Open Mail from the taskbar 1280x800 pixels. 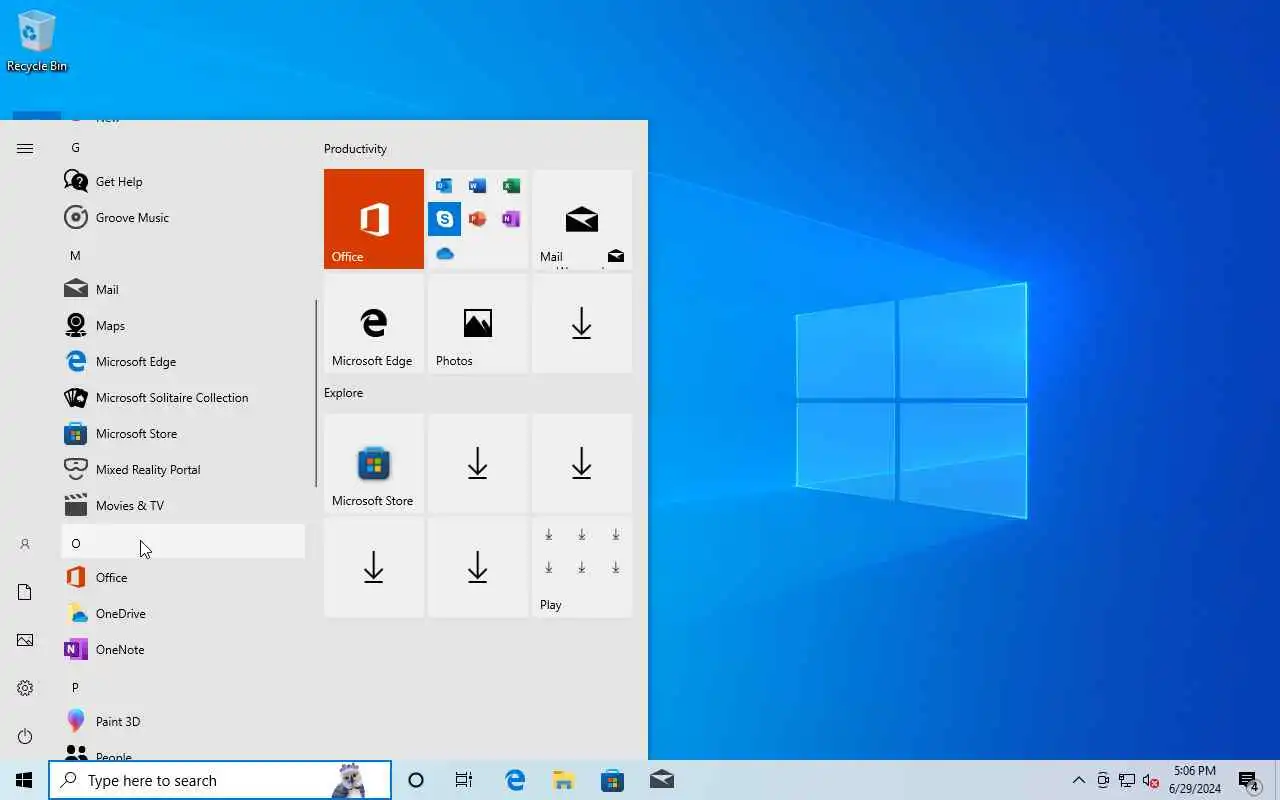(661, 780)
